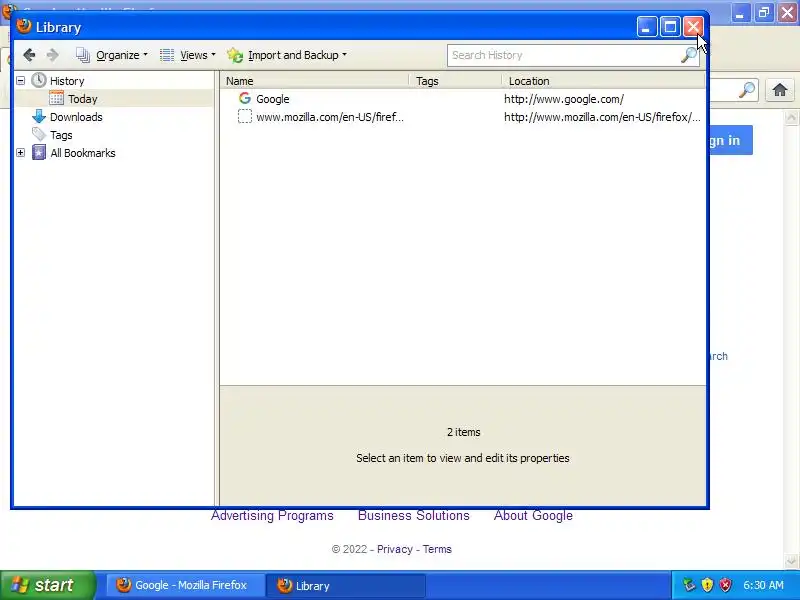800x600 pixels.
Task: Minimize the Library window
Action: pos(646,27)
